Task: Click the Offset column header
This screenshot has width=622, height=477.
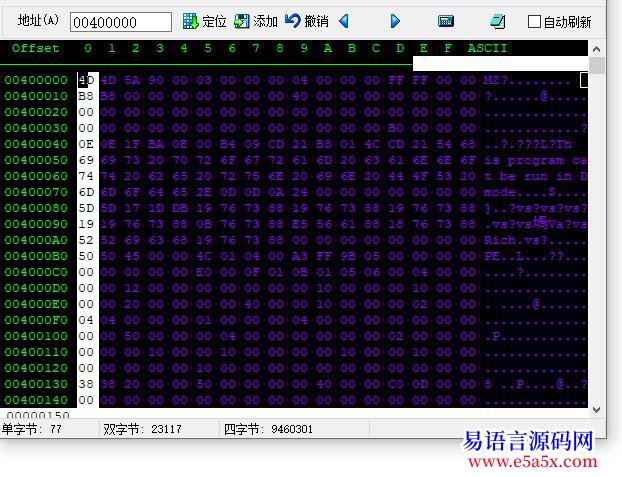Action: tap(35, 48)
